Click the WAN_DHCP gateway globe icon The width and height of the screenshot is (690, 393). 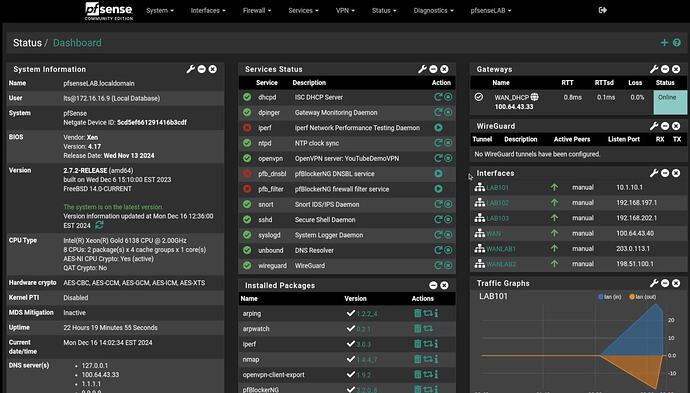pyautogui.click(x=534, y=97)
